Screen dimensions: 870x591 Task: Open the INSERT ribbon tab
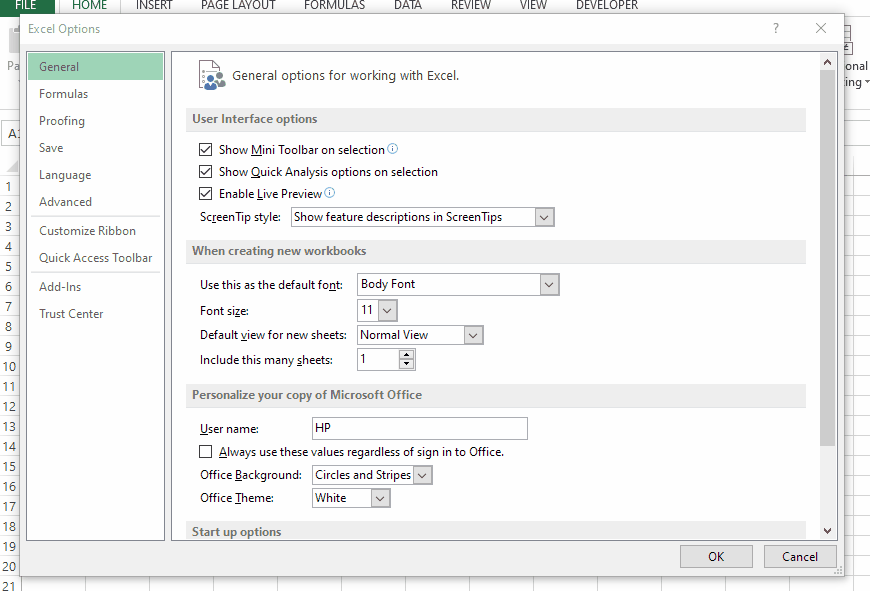pos(154,6)
